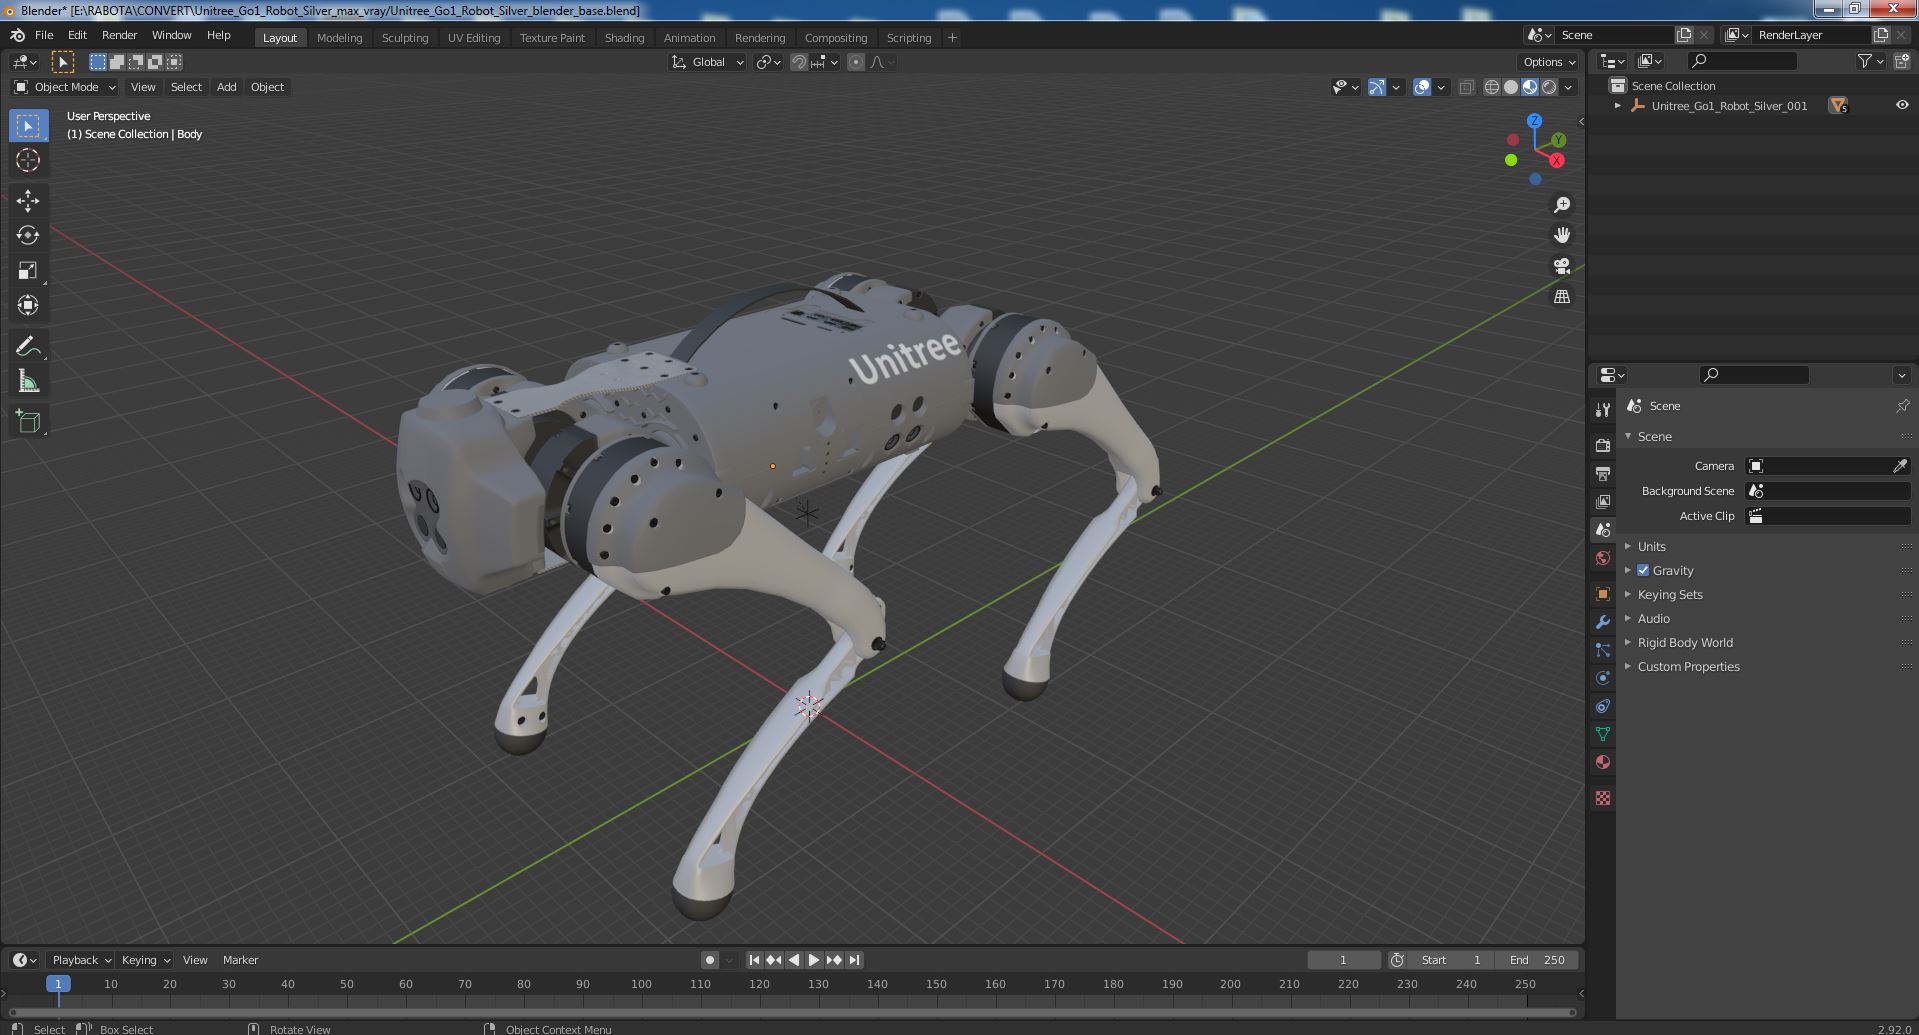1919x1035 pixels.
Task: Click the eyedropper next to the Camera field
Action: [1900, 466]
